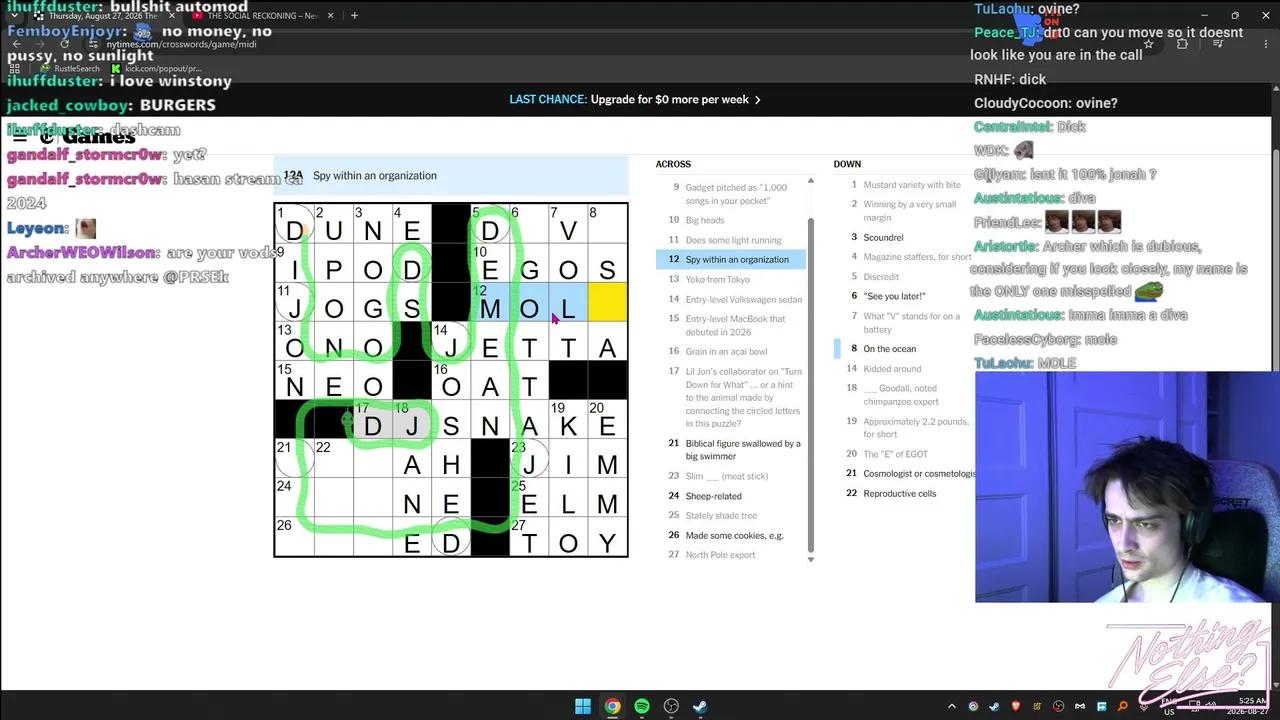Viewport: 1280px width, 720px height.
Task: Select clue 7 Down What "V" stands for
Action: 904,322
